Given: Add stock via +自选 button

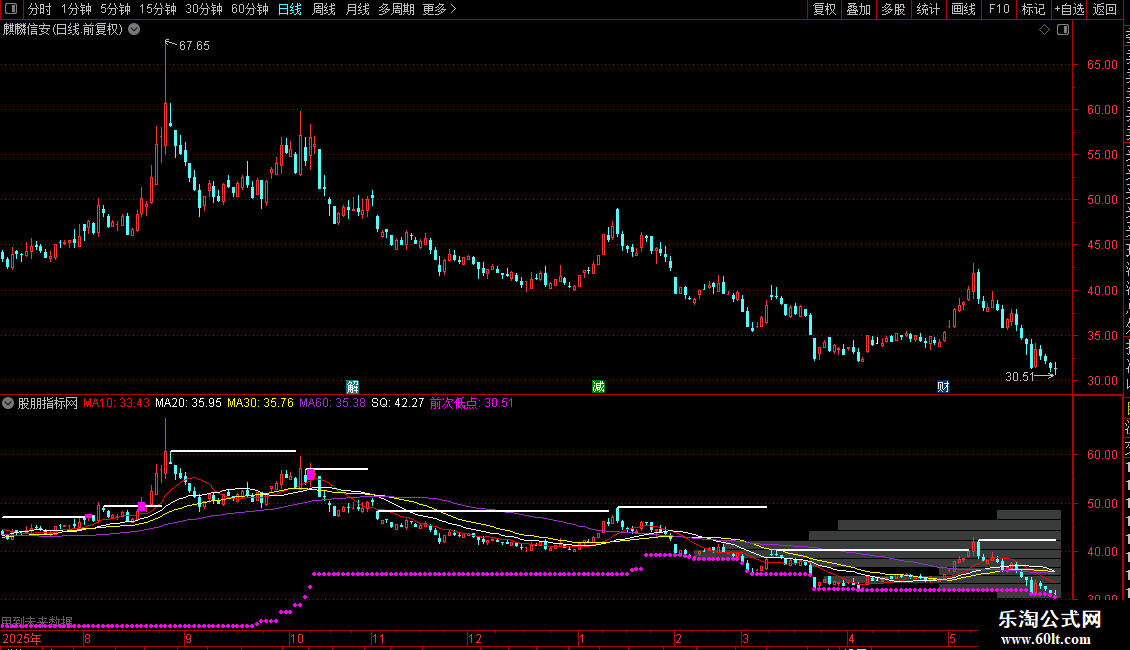Looking at the screenshot, I should (1069, 9).
